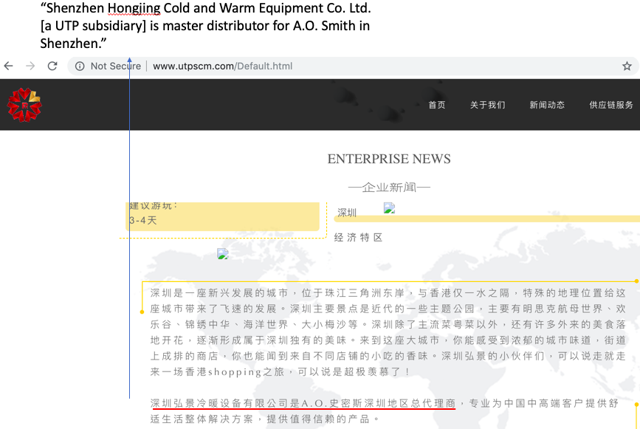Click paragraph line starting 深圳是一座新兴发展的城市
The image size is (640, 429).
coord(388,293)
